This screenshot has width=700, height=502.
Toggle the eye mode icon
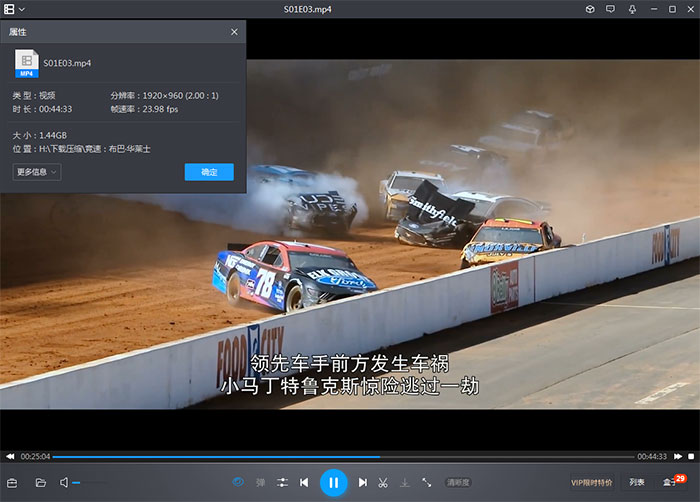(x=238, y=482)
